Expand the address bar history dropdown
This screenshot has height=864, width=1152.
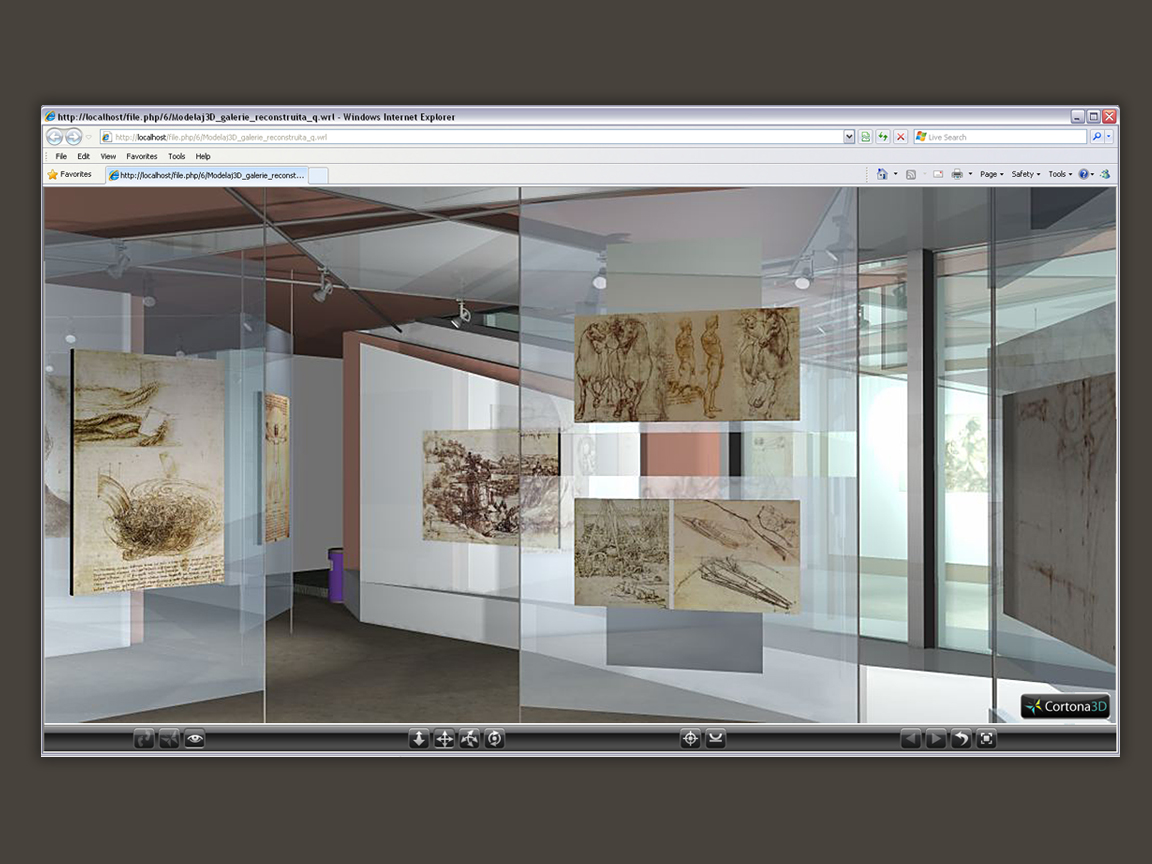849,137
